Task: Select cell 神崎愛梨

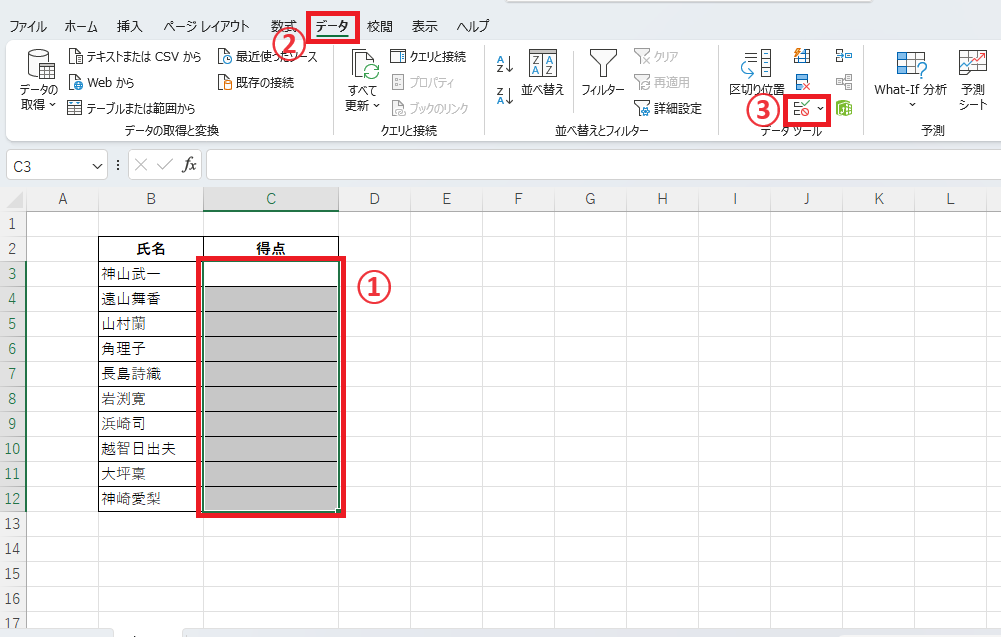Action: point(151,498)
